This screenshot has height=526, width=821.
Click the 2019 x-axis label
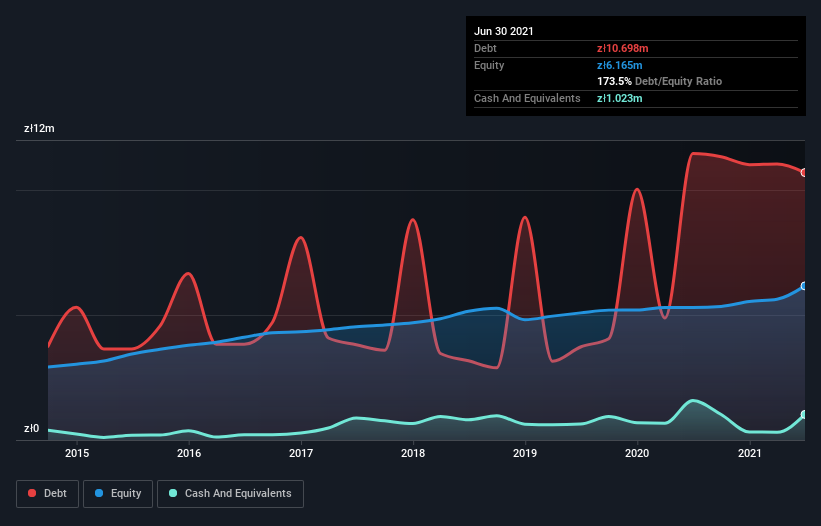pyautogui.click(x=525, y=453)
